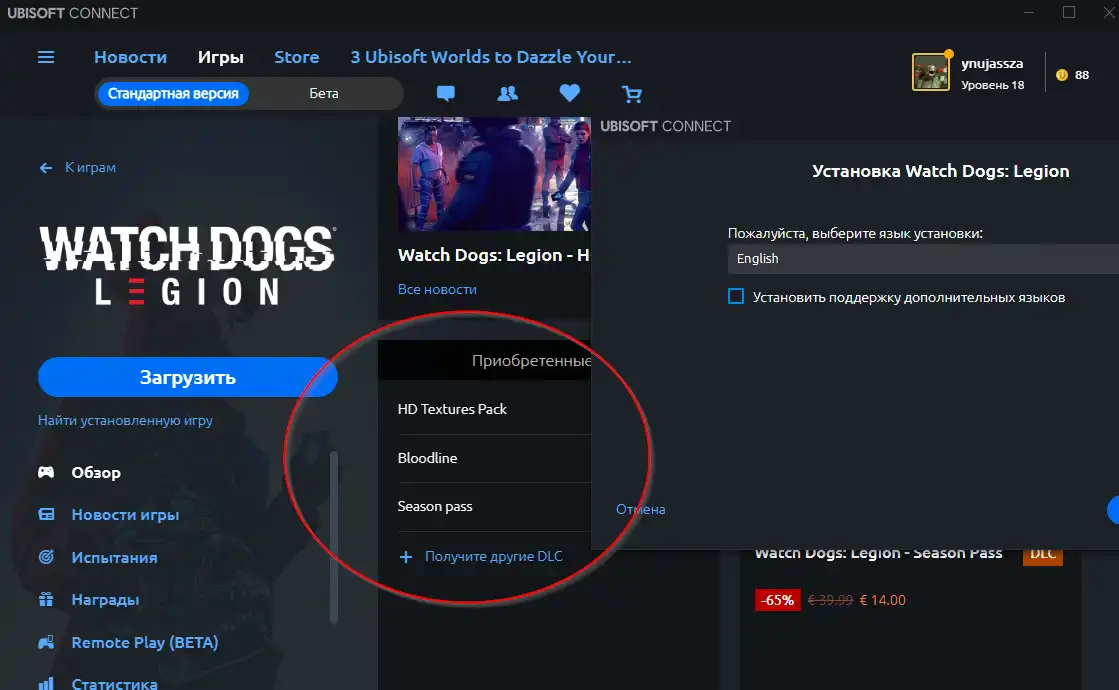The height and width of the screenshot is (690, 1119).
Task: Open the installation language dropdown showing English
Action: click(923, 258)
